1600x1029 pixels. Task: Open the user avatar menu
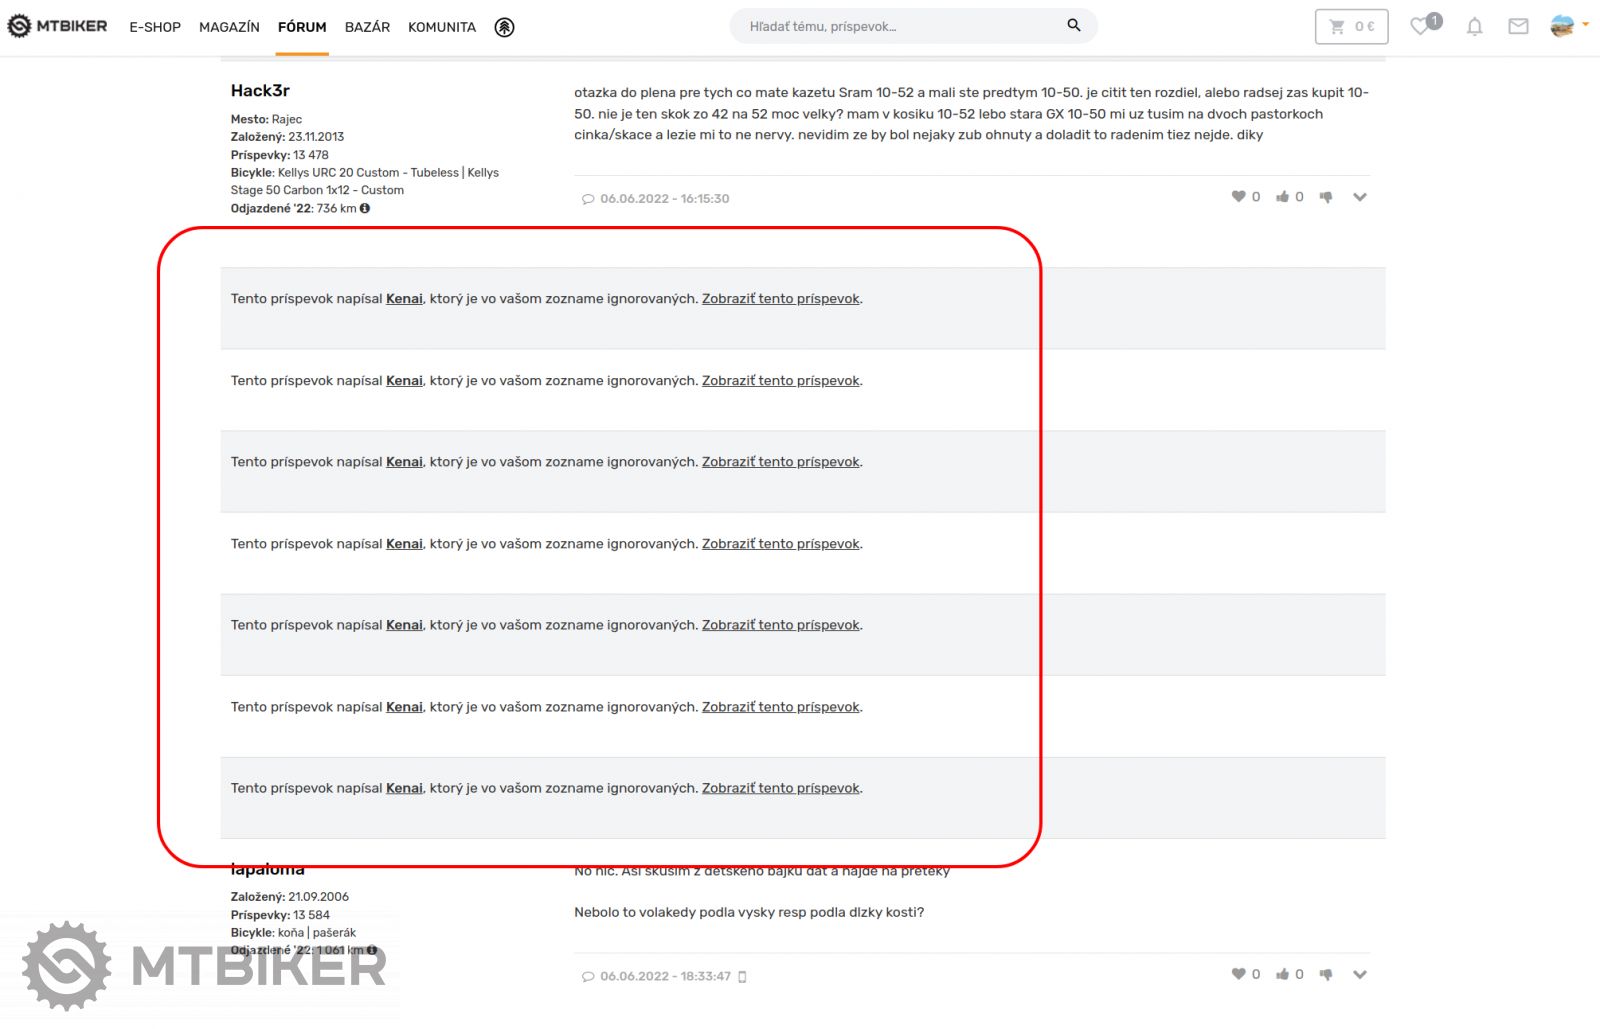[x=1562, y=26]
